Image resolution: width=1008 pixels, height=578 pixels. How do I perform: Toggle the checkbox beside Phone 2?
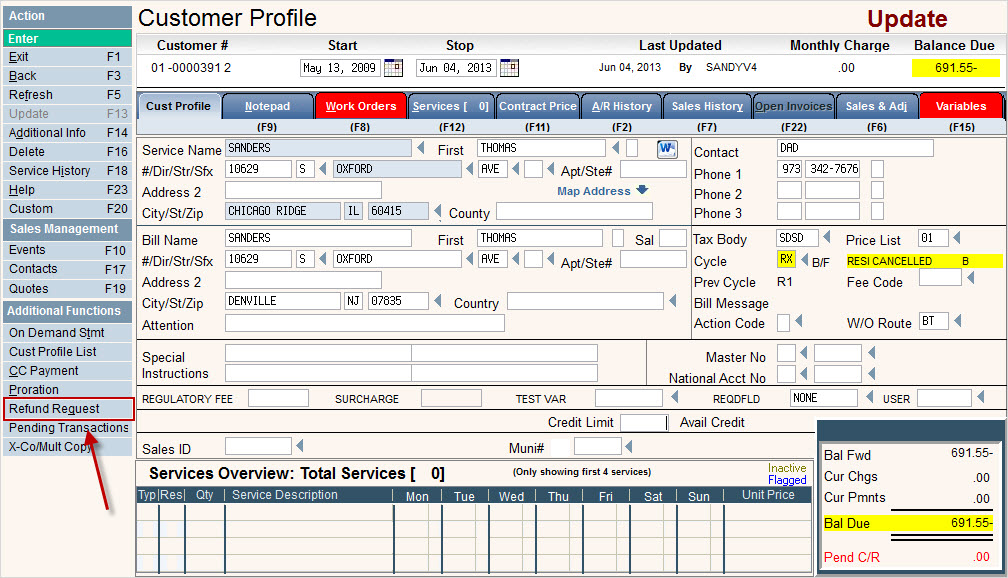click(x=877, y=190)
